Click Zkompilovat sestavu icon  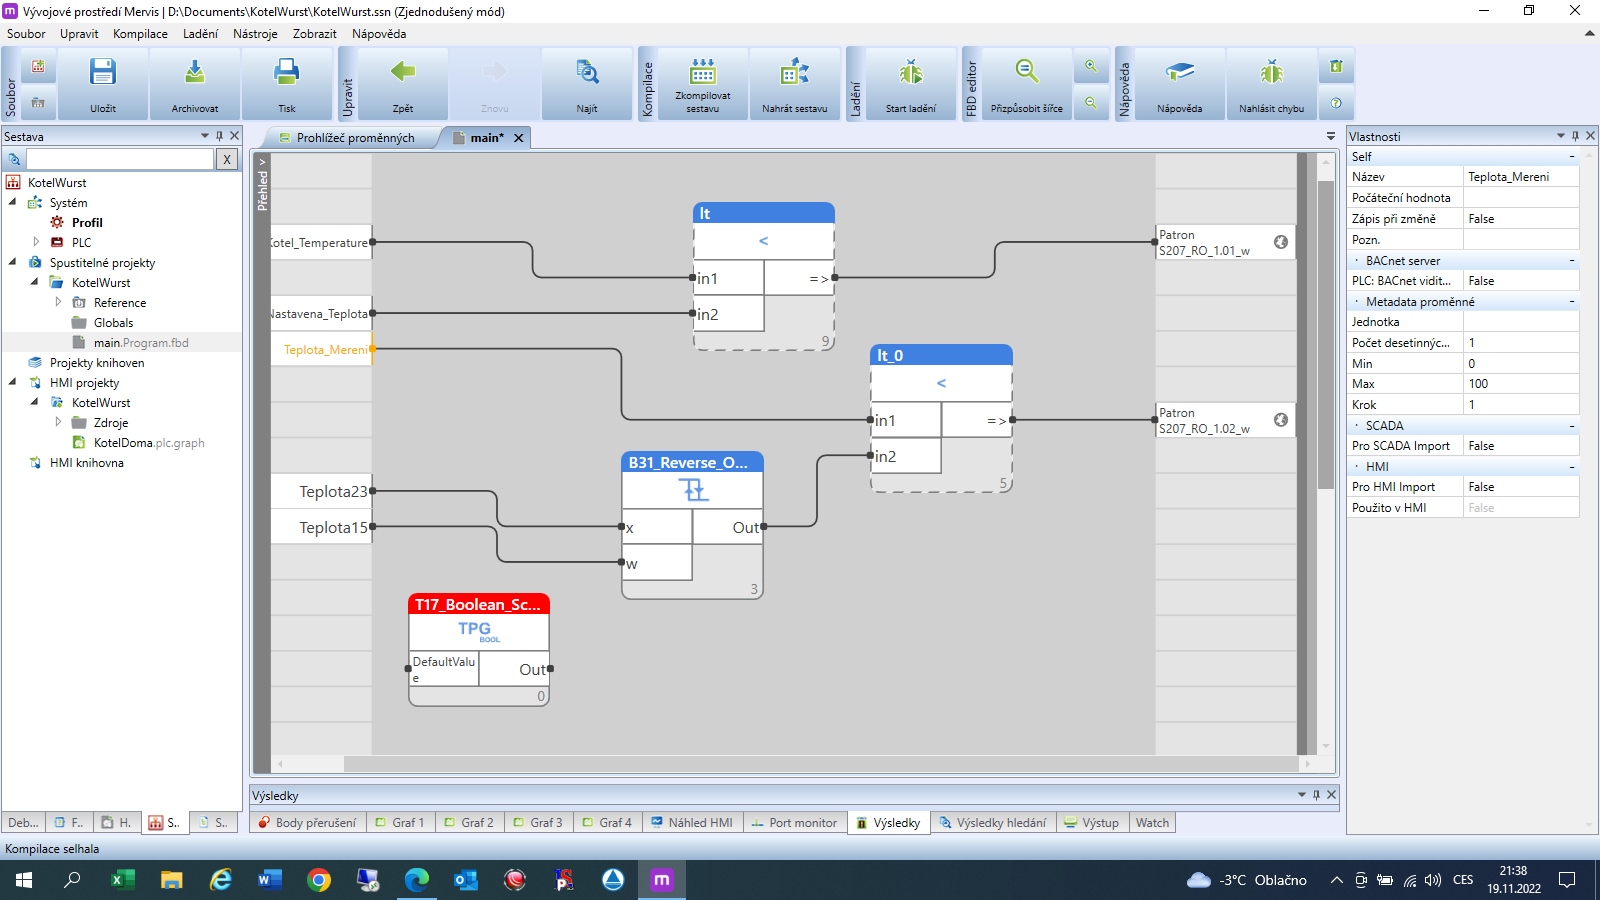pyautogui.click(x=703, y=73)
